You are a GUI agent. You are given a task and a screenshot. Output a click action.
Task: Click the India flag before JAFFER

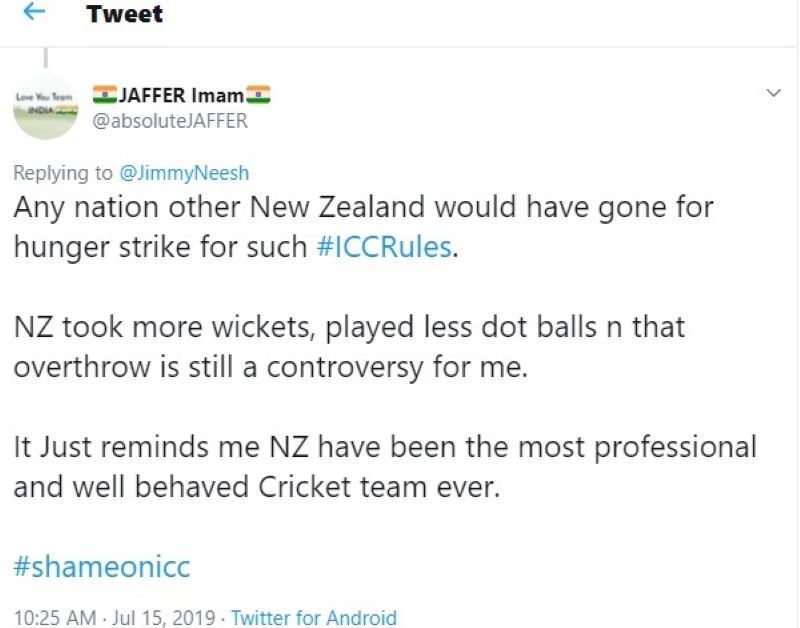pos(104,96)
